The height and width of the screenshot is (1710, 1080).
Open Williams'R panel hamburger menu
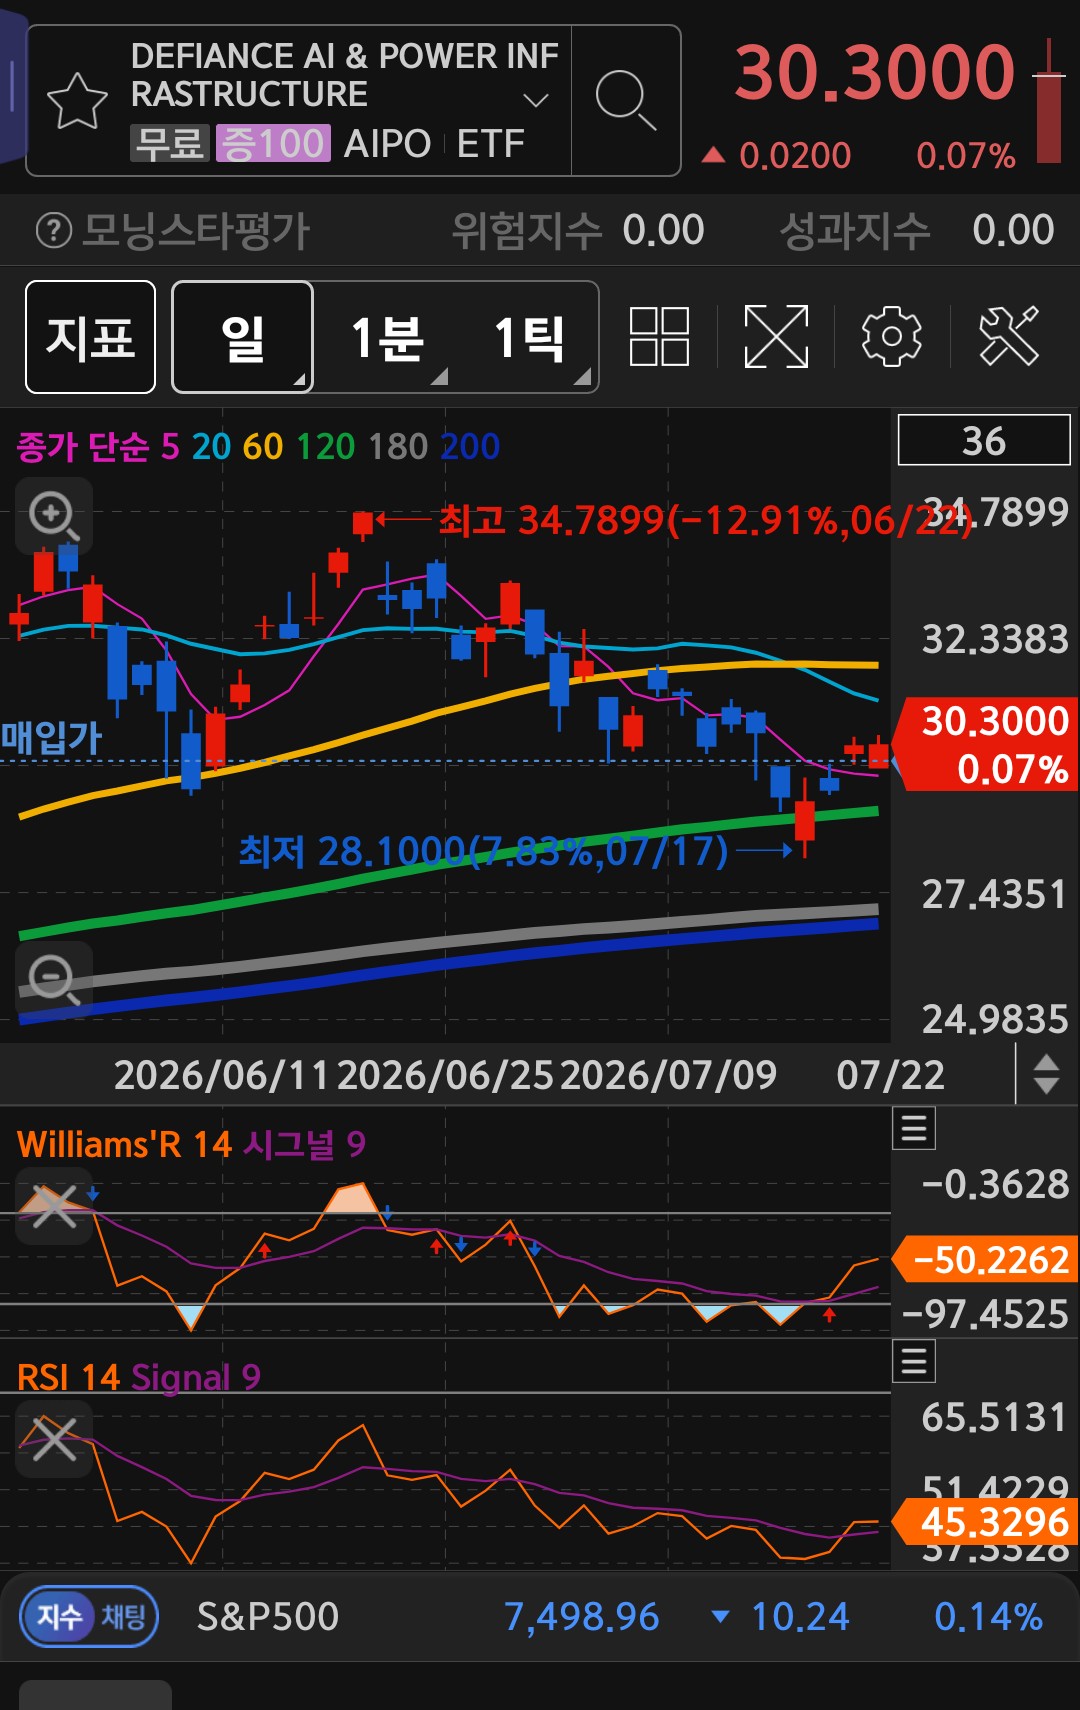[x=914, y=1129]
